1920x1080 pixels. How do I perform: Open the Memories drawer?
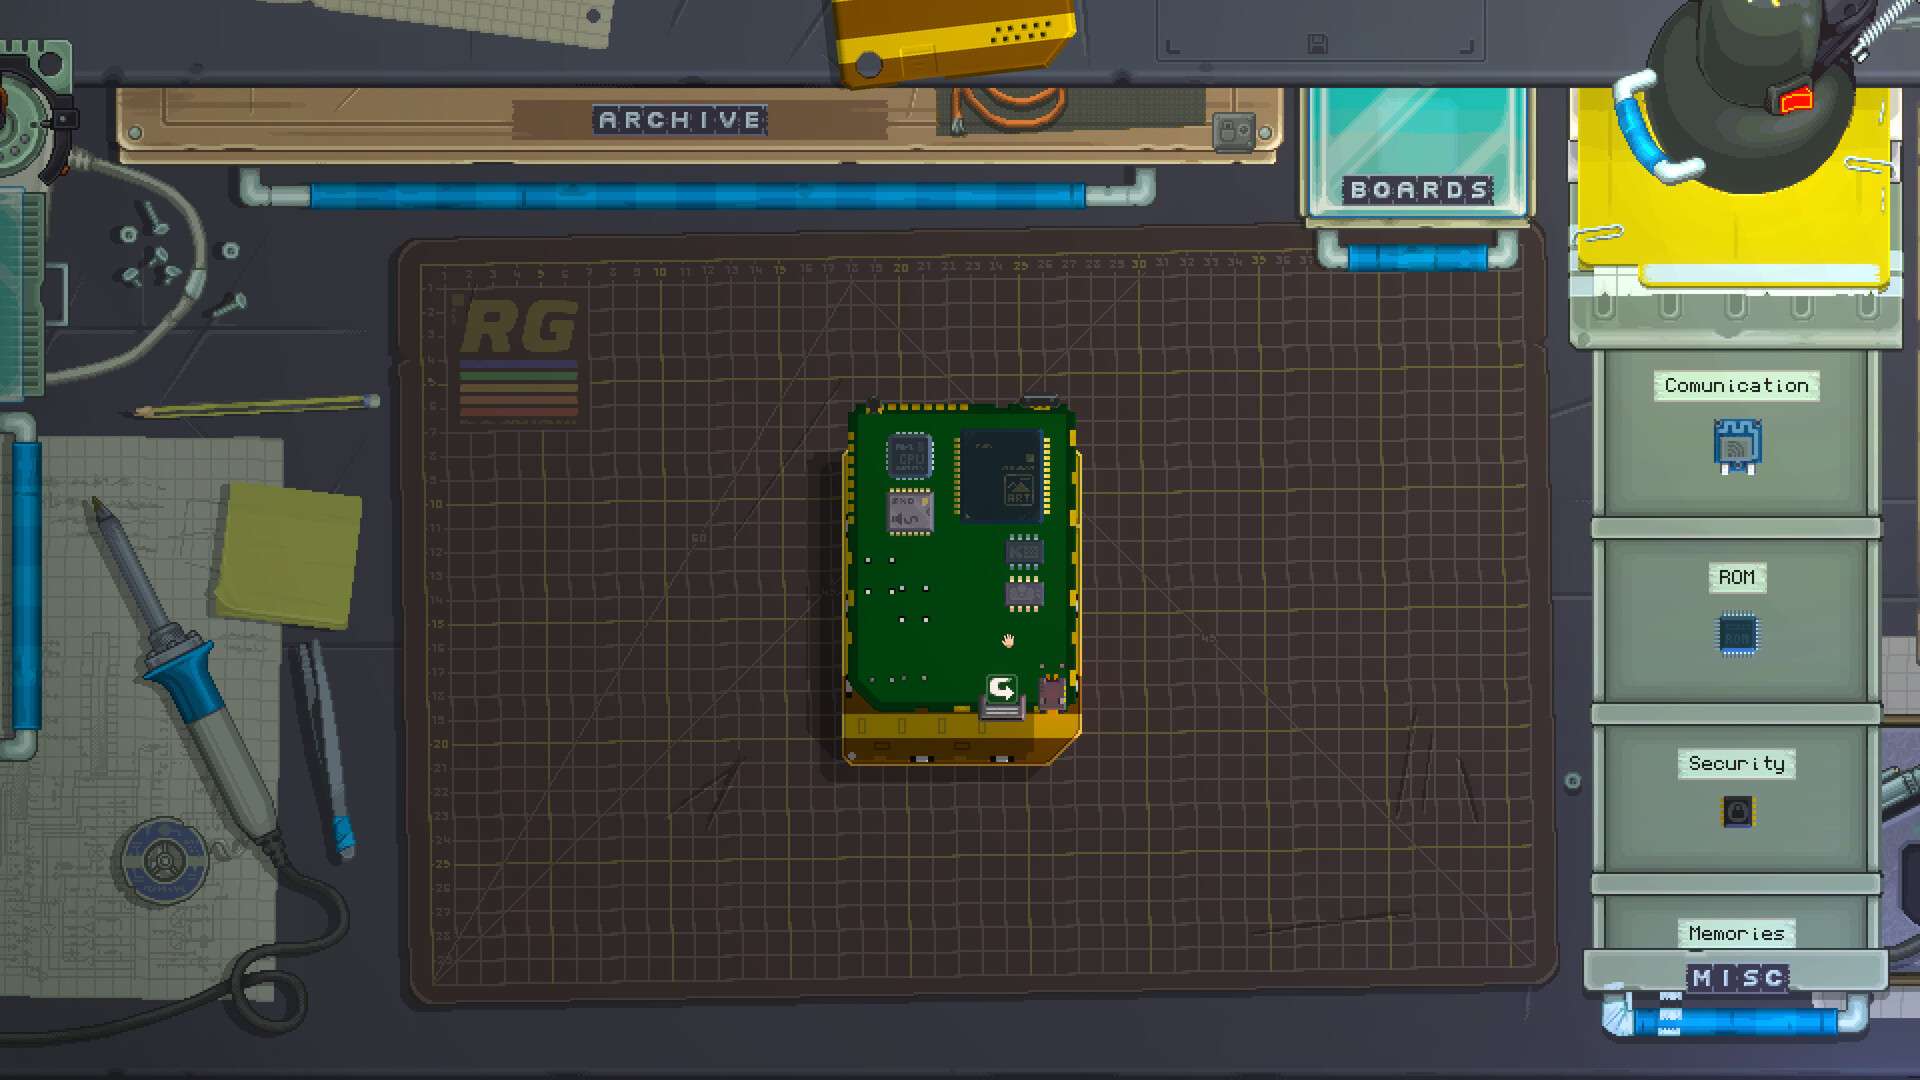[x=1737, y=932]
